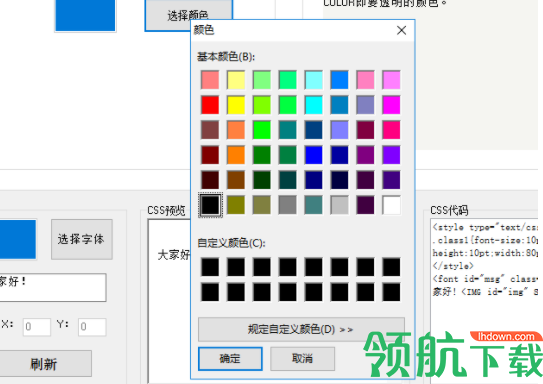Click the blue color preview at top left
The height and width of the screenshot is (384, 543).
click(85, 16)
